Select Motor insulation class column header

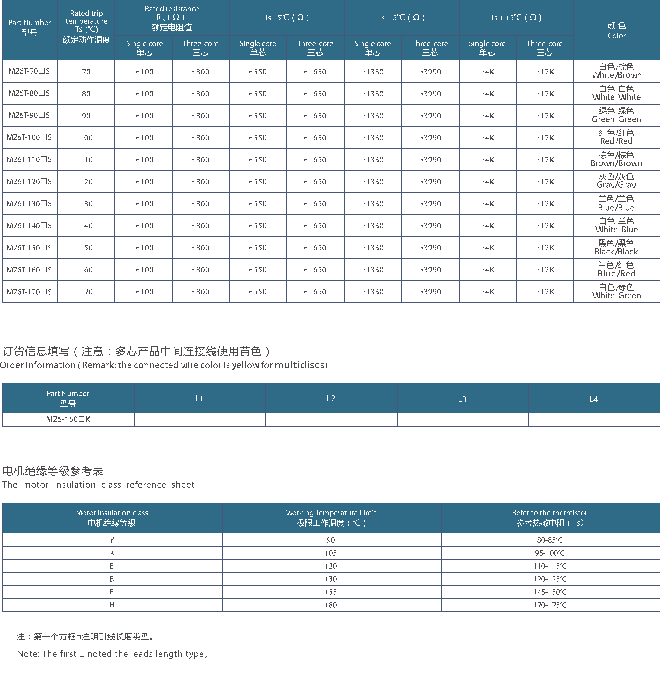(x=112, y=517)
